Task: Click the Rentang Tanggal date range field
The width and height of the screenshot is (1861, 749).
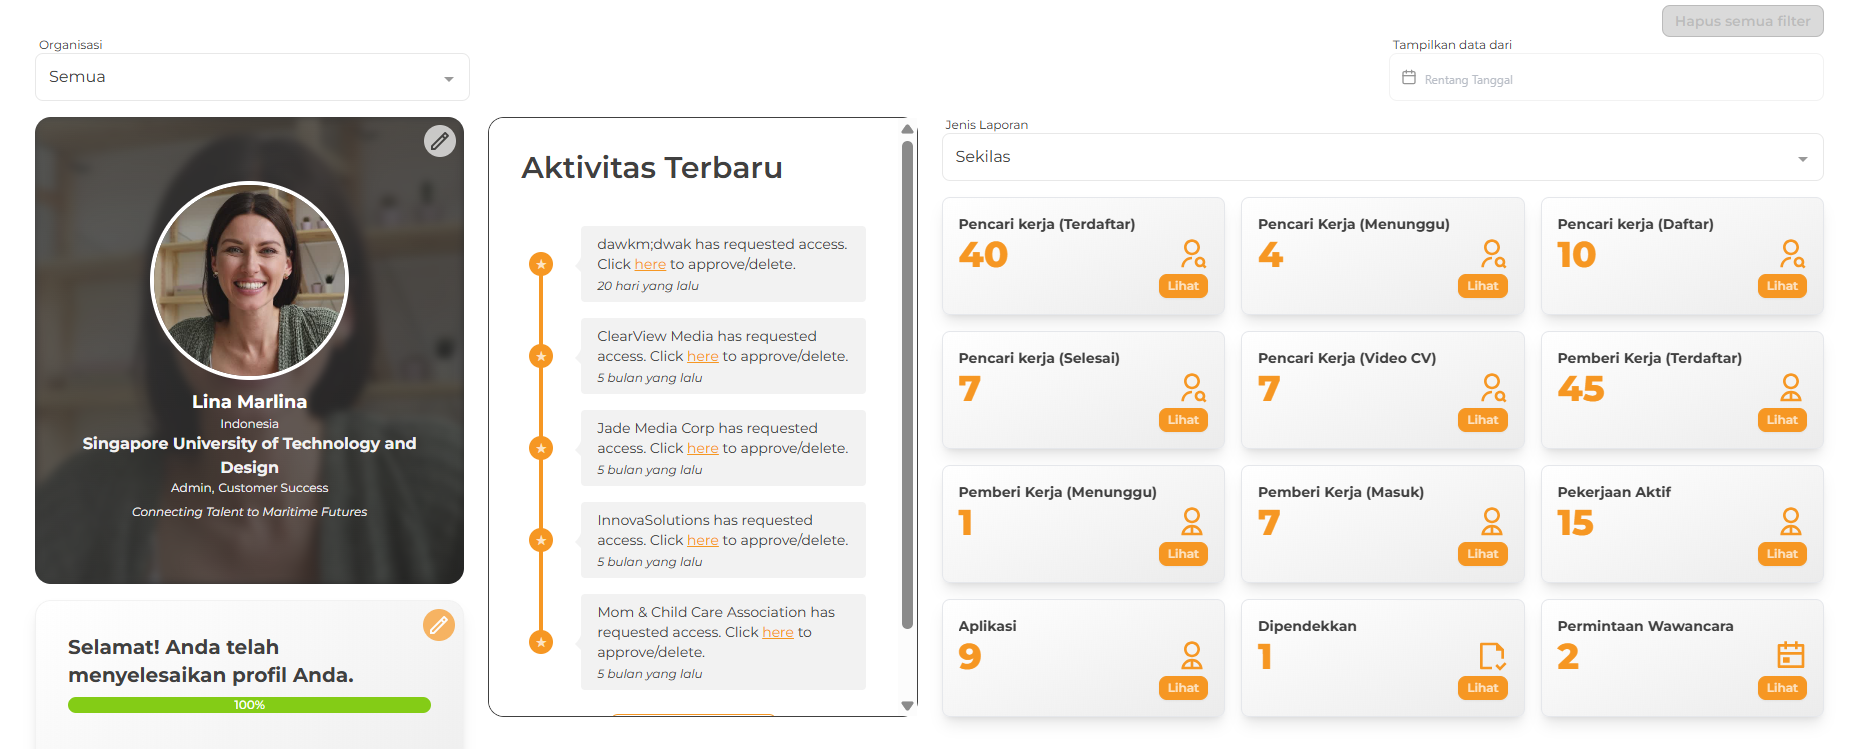Action: click(1605, 78)
